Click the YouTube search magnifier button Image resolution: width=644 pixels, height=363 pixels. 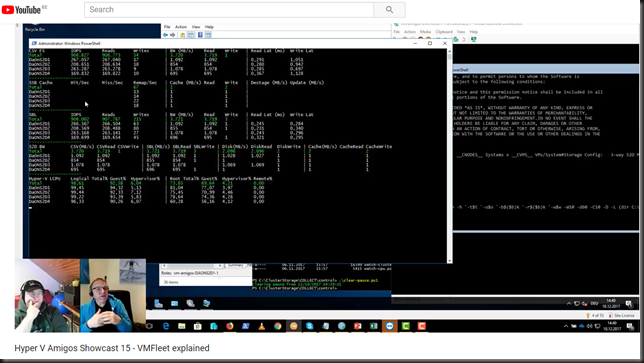[x=389, y=9]
